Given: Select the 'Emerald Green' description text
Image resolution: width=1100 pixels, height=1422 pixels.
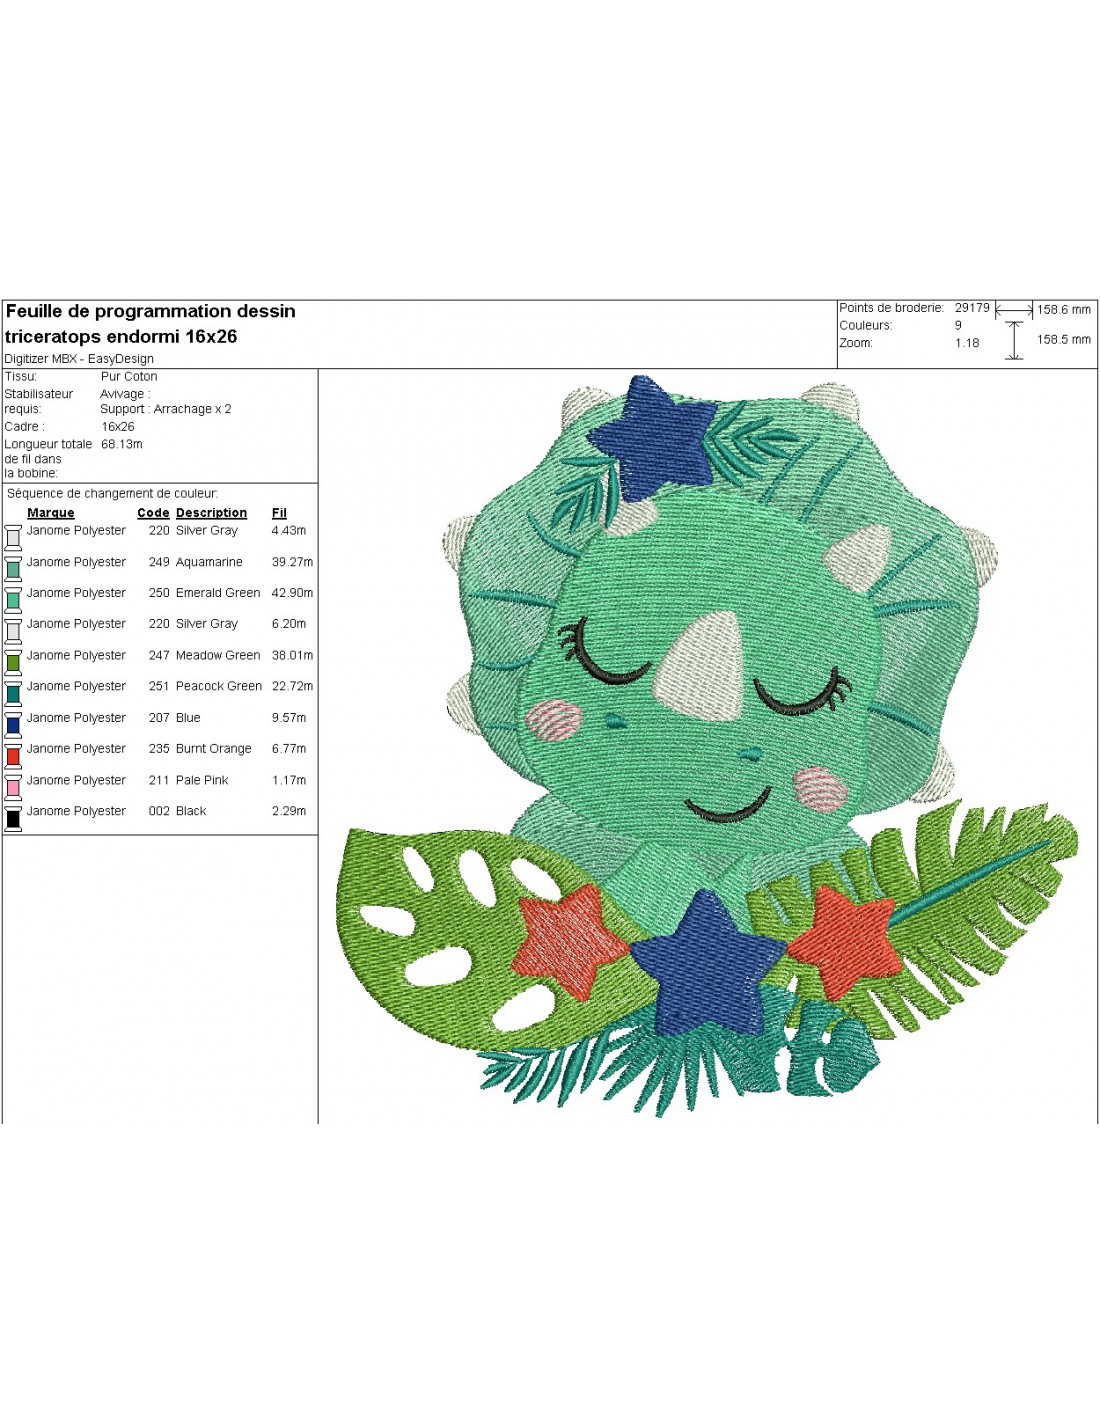Looking at the screenshot, I should point(218,593).
